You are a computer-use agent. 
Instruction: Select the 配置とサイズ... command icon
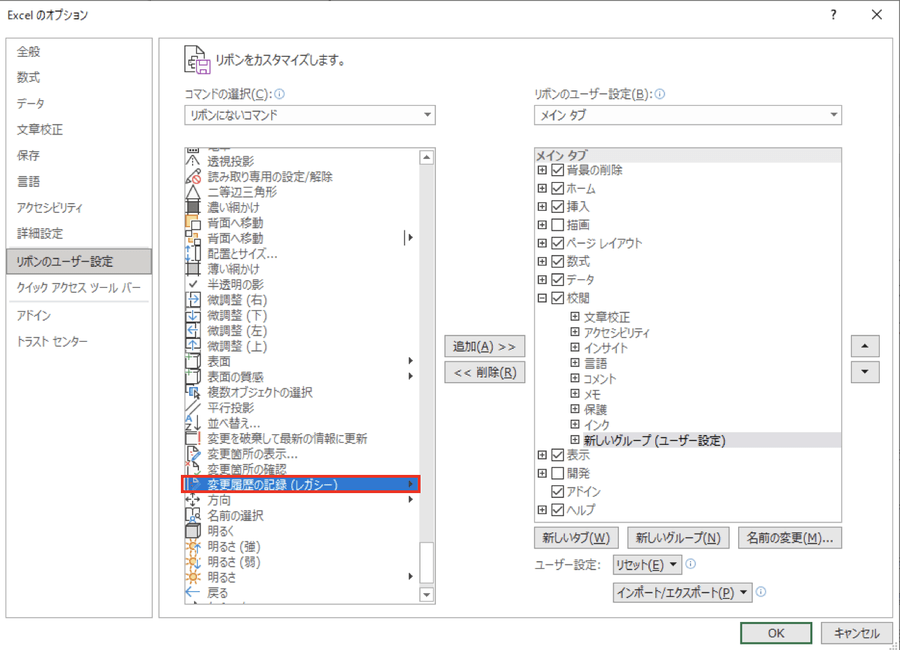pos(193,254)
